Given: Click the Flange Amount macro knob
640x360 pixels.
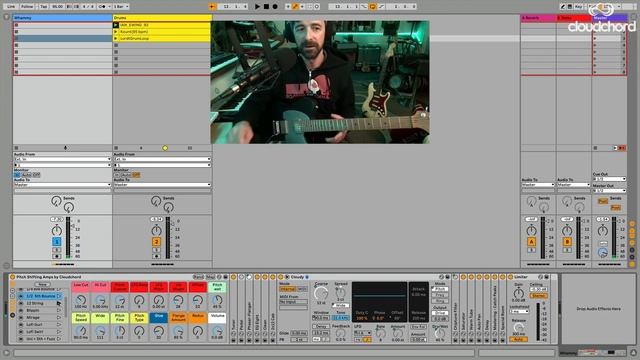Looking at the screenshot, I should click(178, 331).
